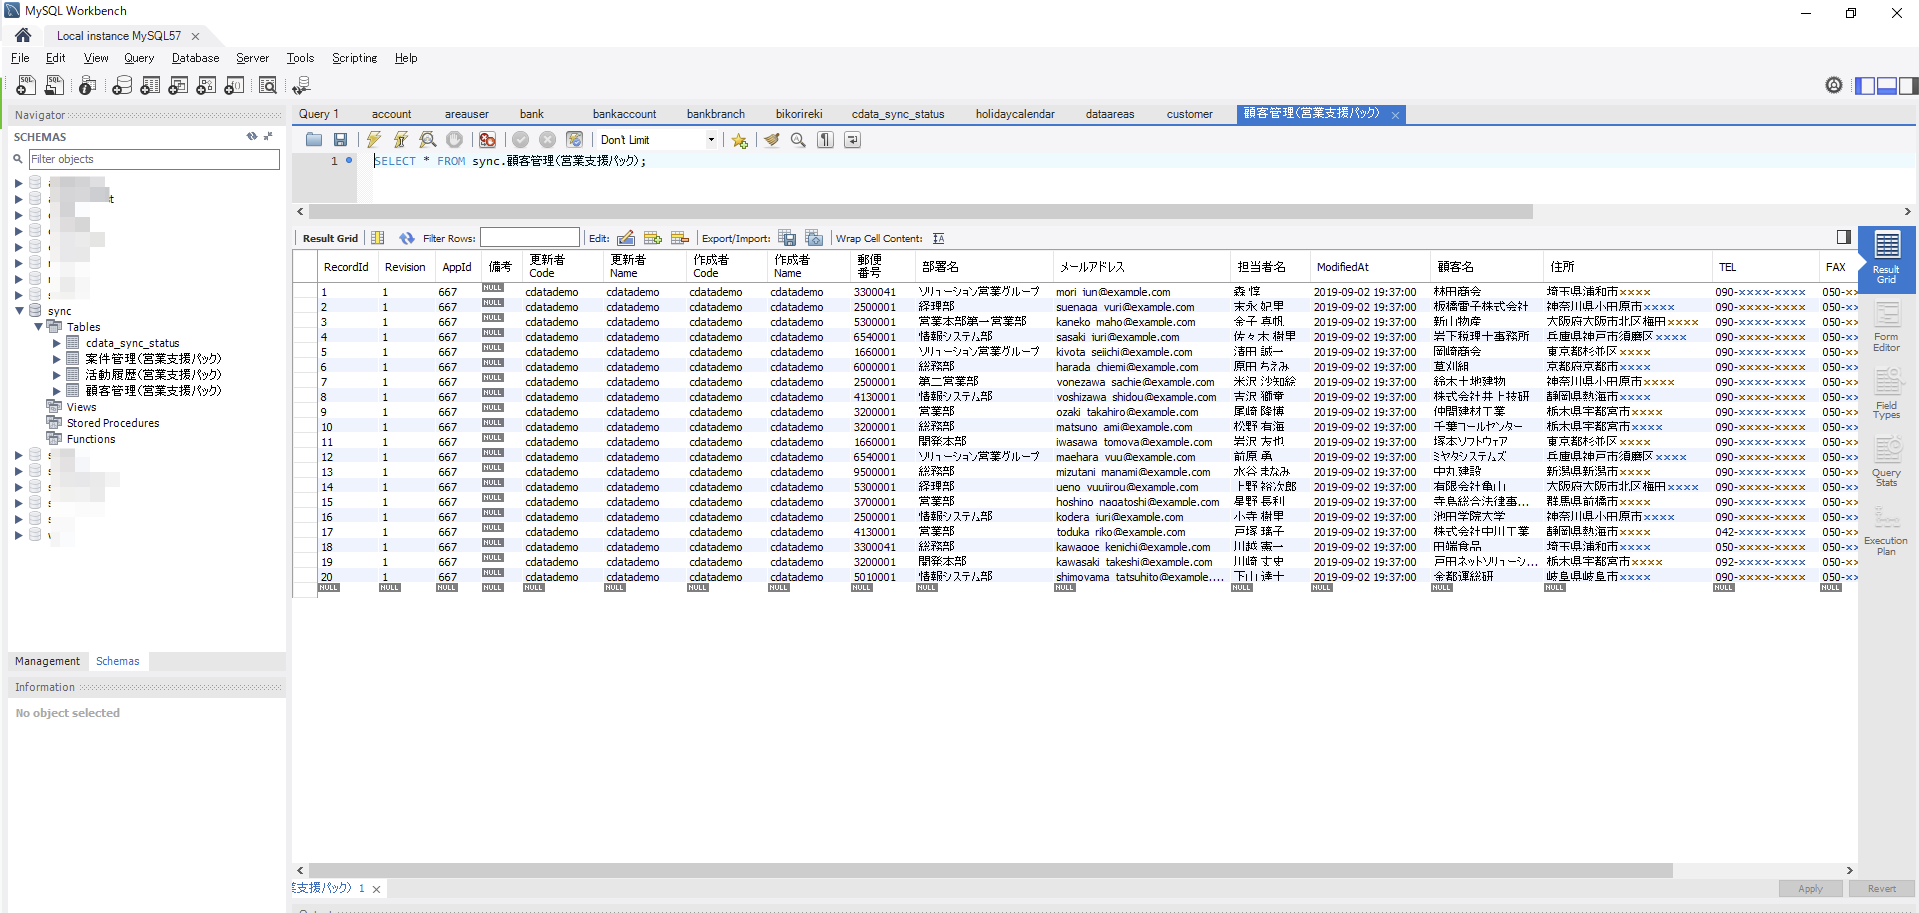Export recordset to external file icon
The width and height of the screenshot is (1919, 913).
[x=787, y=238]
